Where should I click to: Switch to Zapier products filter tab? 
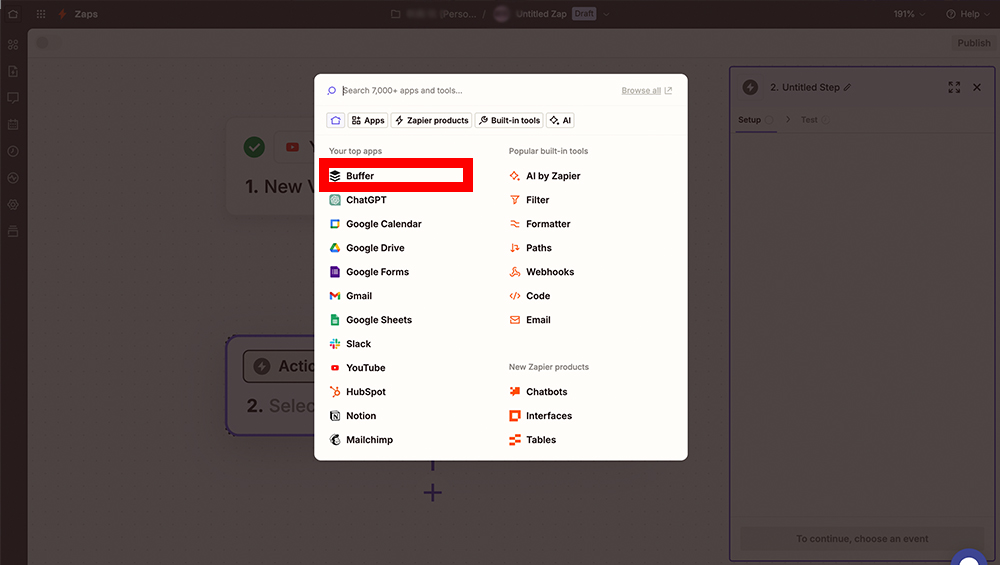431,120
